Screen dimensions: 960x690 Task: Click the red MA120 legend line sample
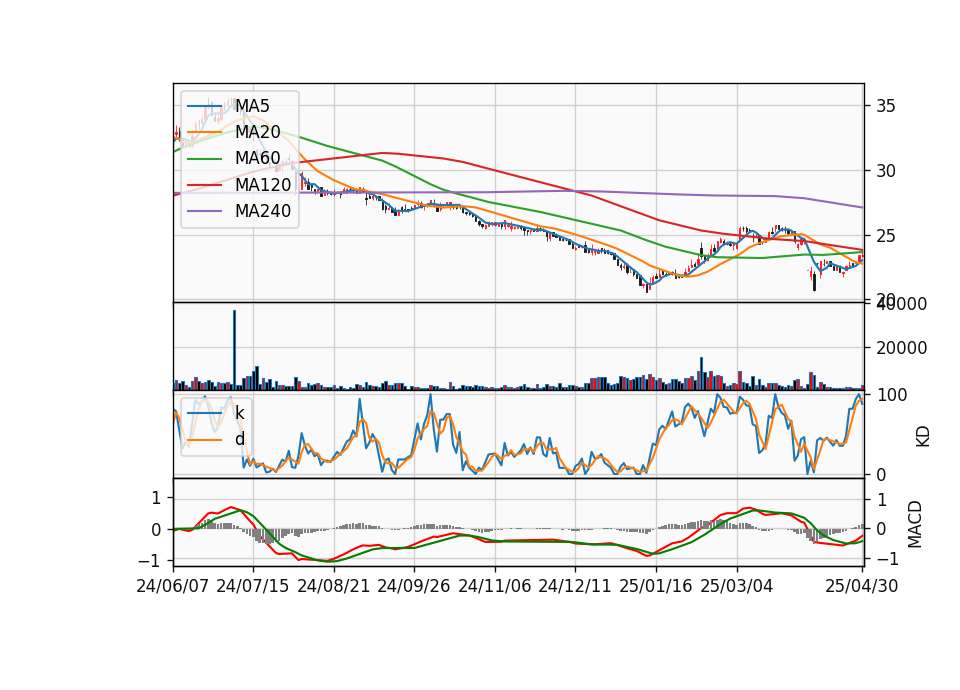(x=204, y=186)
